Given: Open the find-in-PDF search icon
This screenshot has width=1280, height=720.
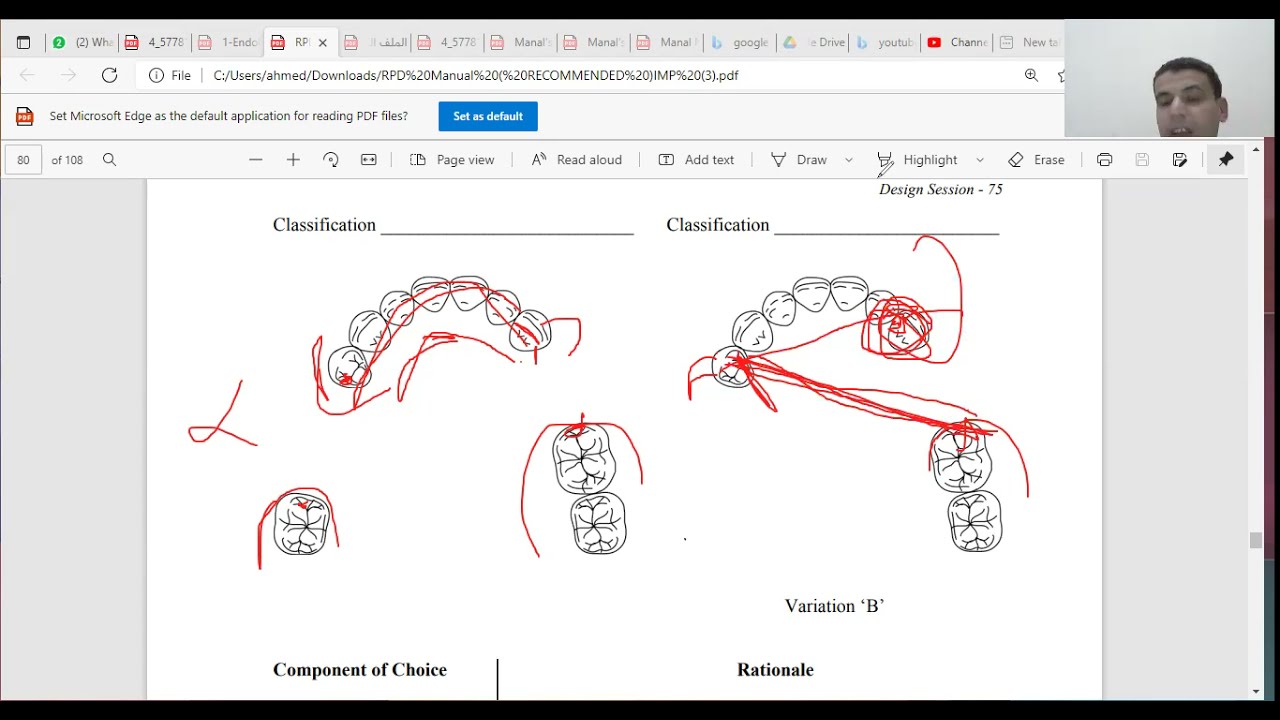Looking at the screenshot, I should tap(110, 160).
